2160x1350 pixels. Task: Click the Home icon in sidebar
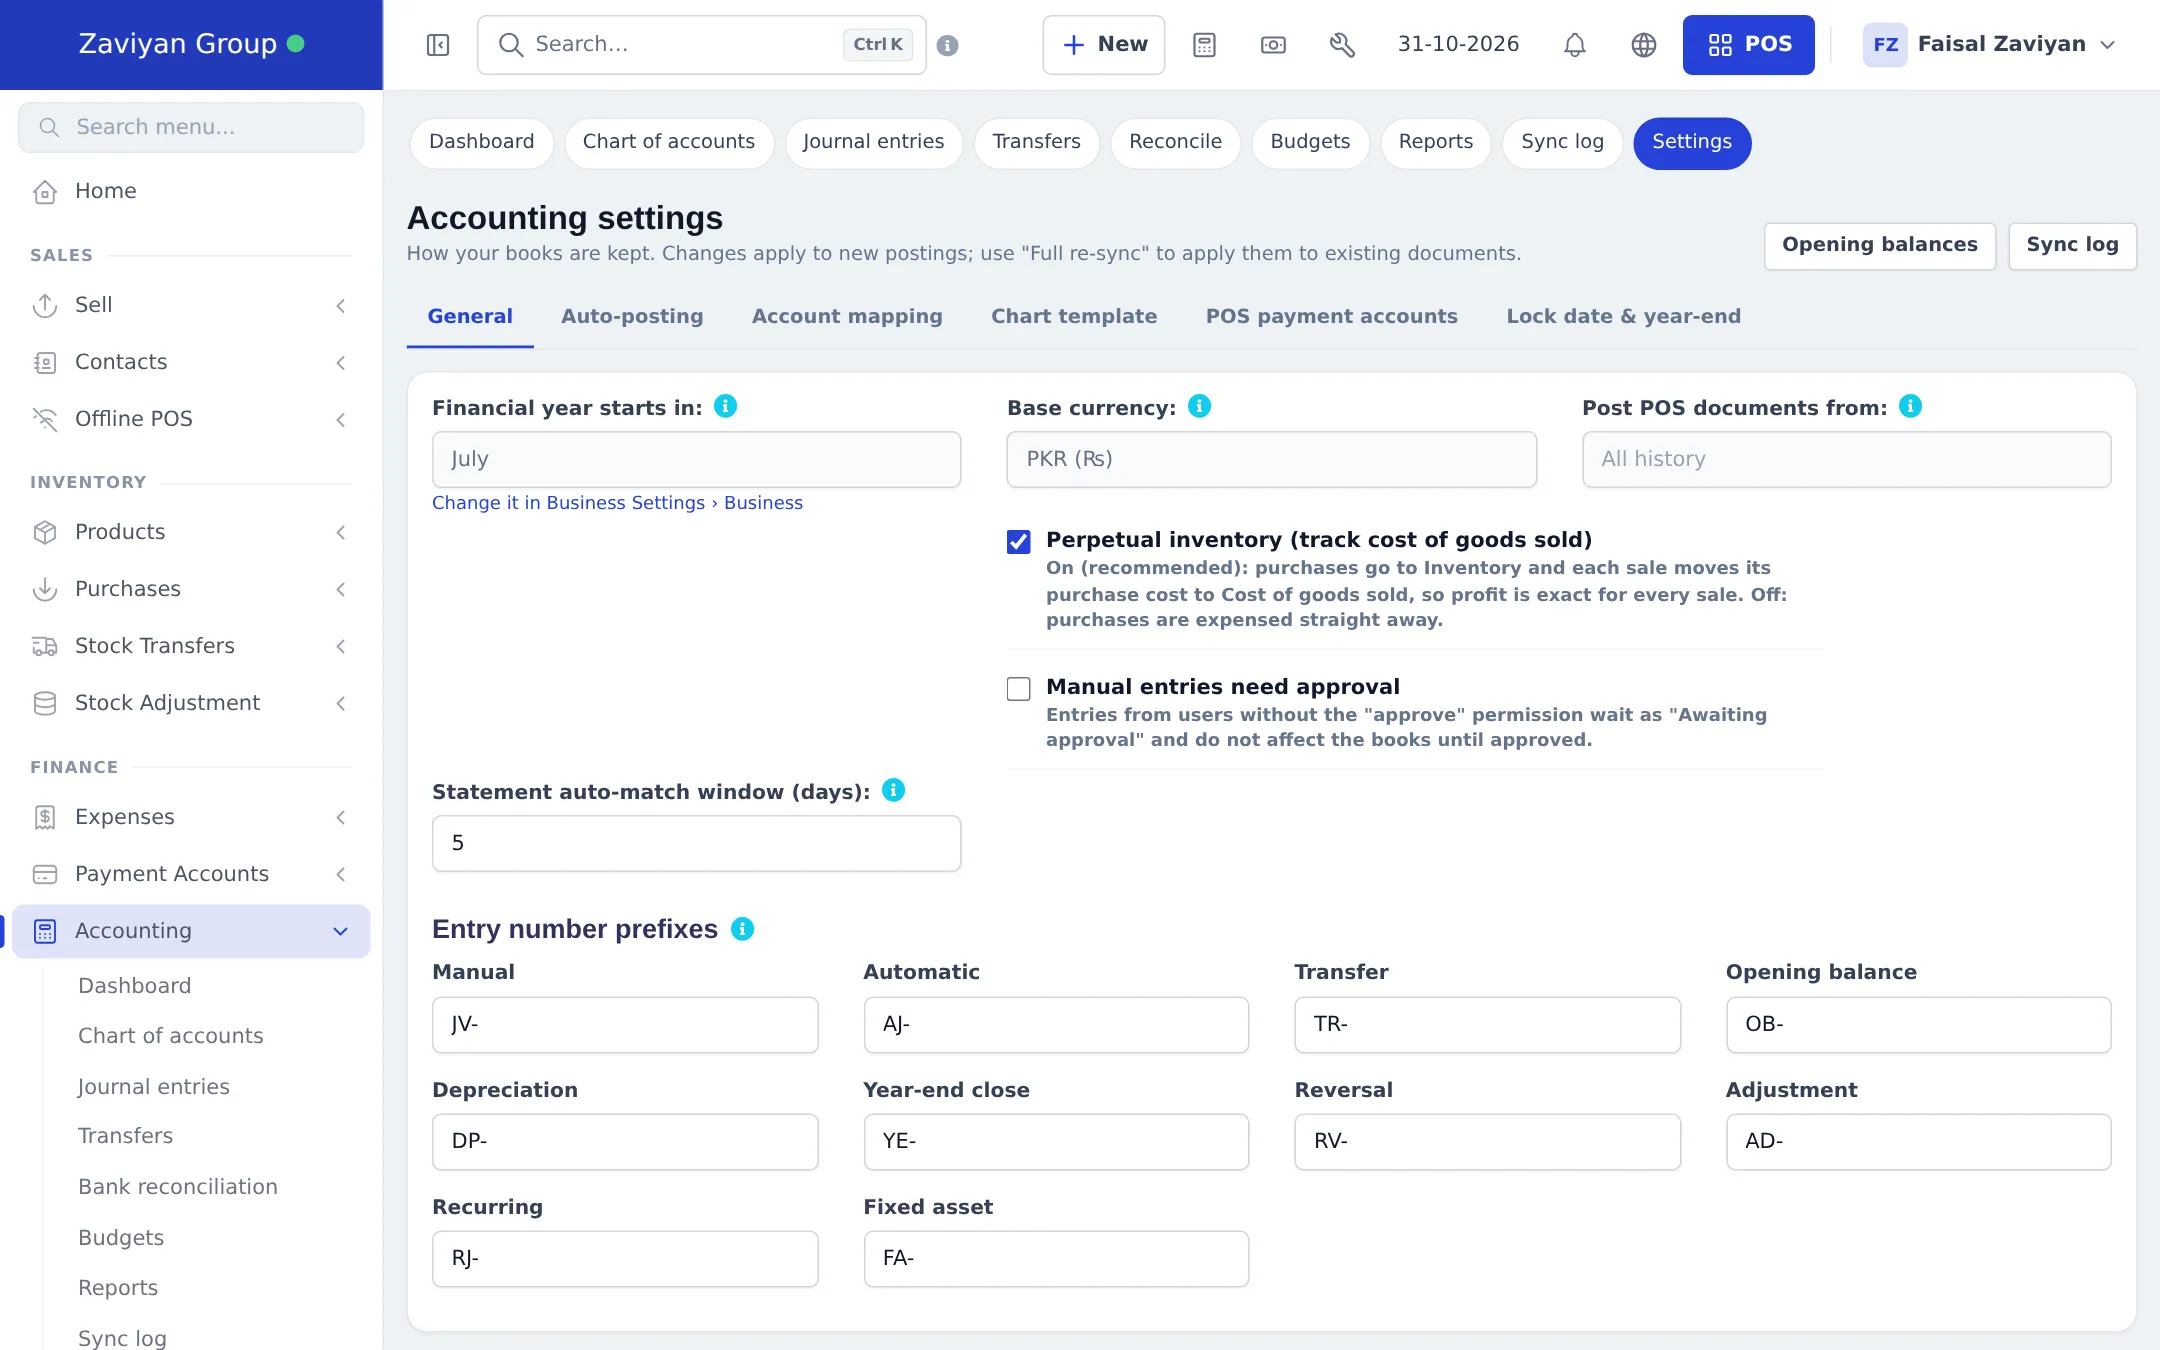(45, 191)
